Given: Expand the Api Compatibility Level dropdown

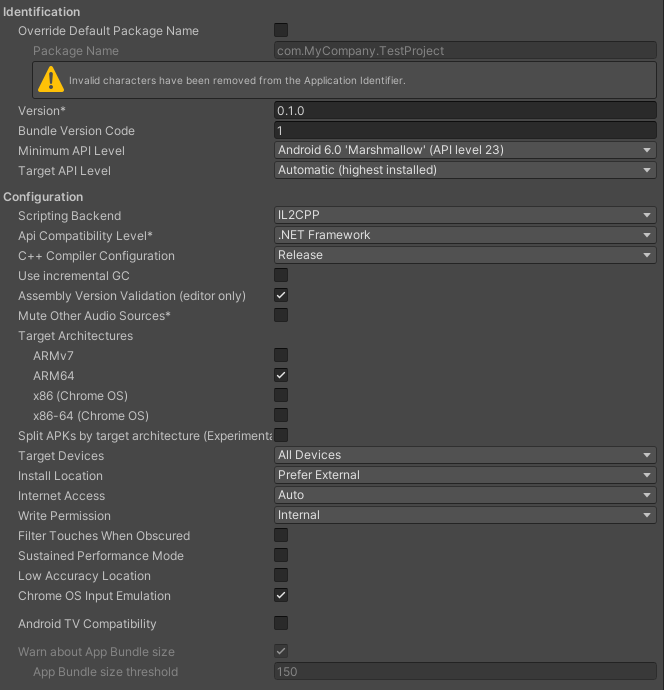Looking at the screenshot, I should [465, 235].
